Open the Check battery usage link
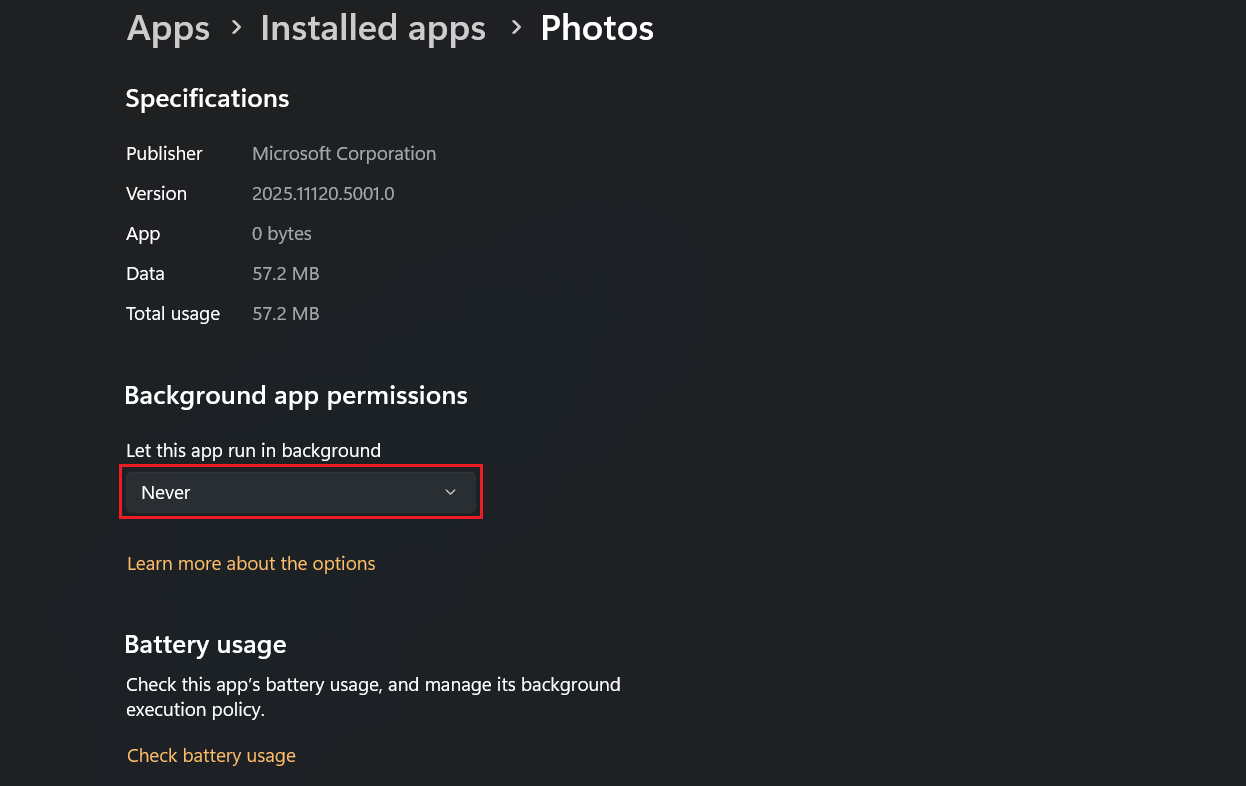The image size is (1246, 786). pos(211,756)
